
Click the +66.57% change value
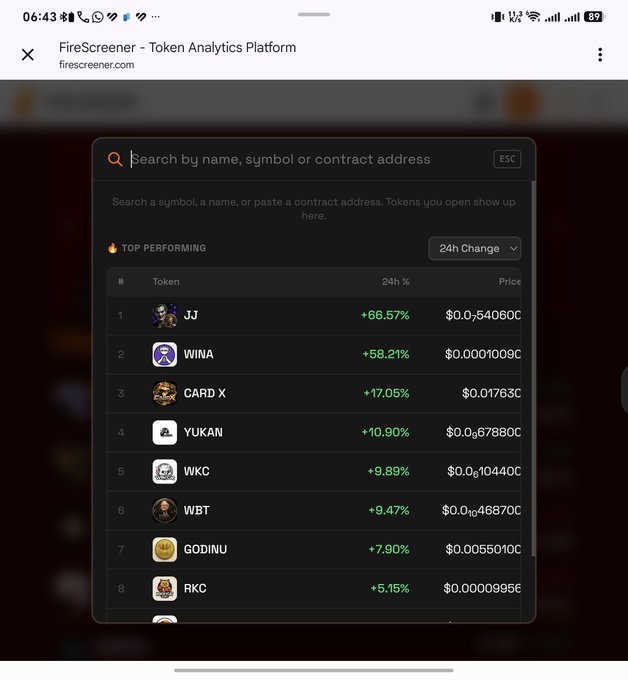click(x=385, y=315)
